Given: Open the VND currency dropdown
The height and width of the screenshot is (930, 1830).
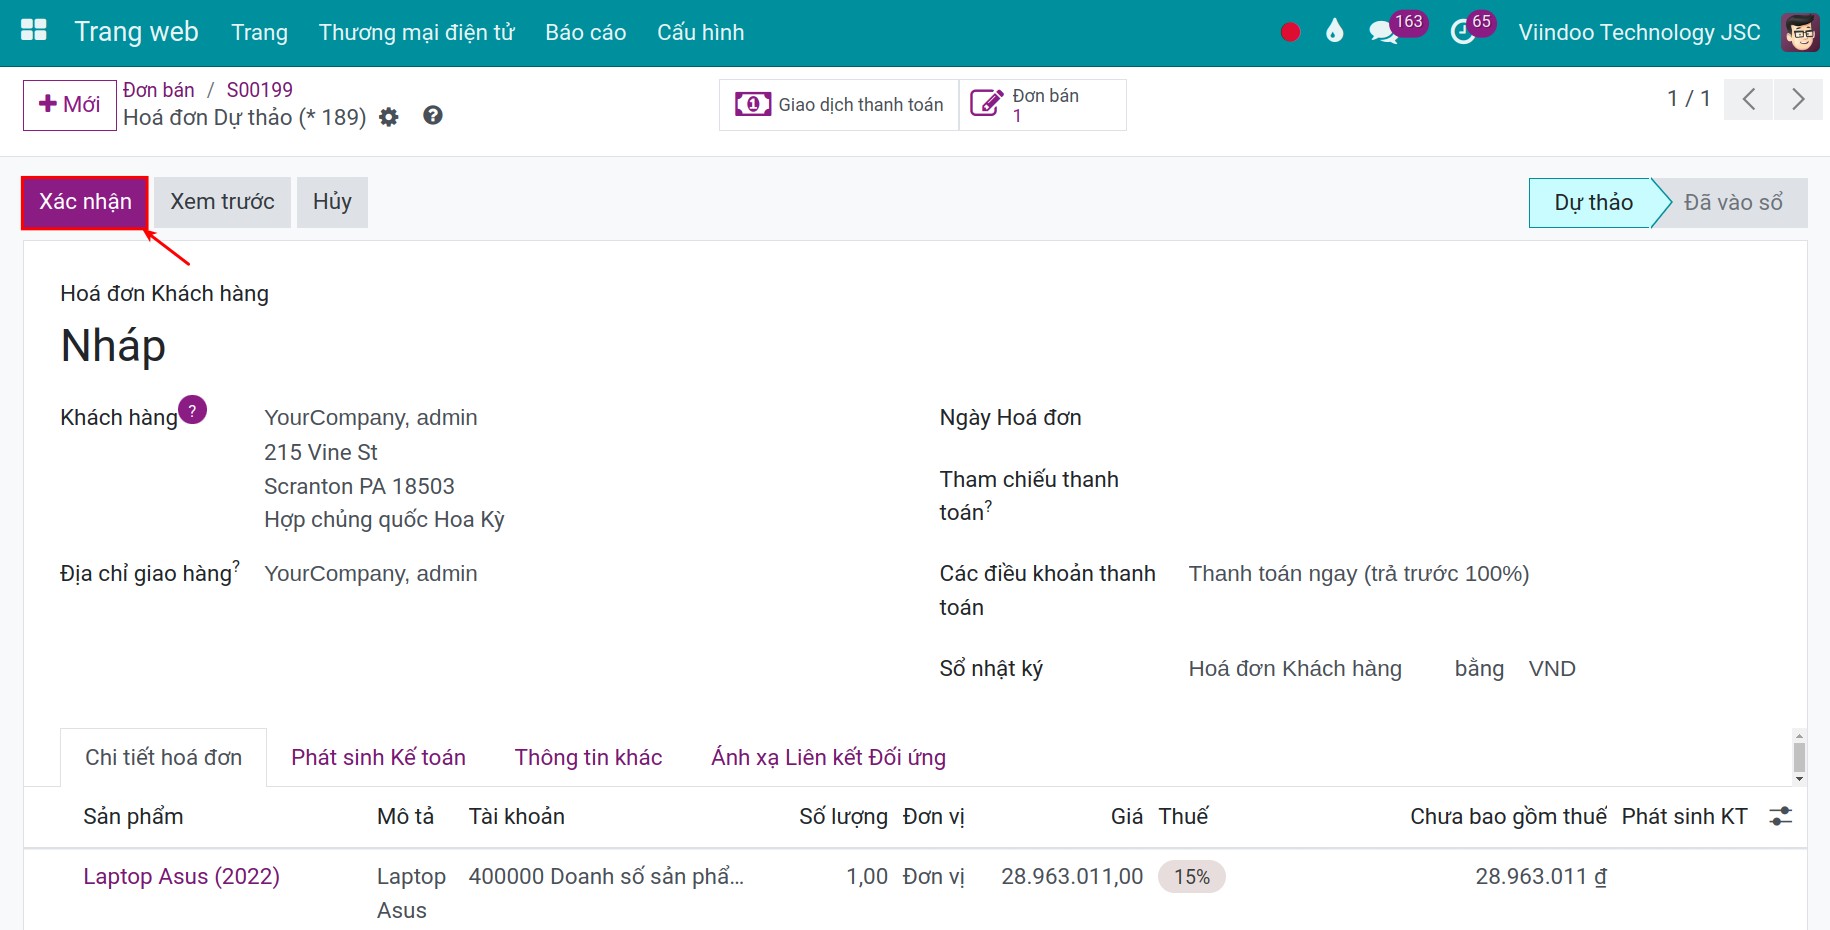Looking at the screenshot, I should (x=1552, y=669).
